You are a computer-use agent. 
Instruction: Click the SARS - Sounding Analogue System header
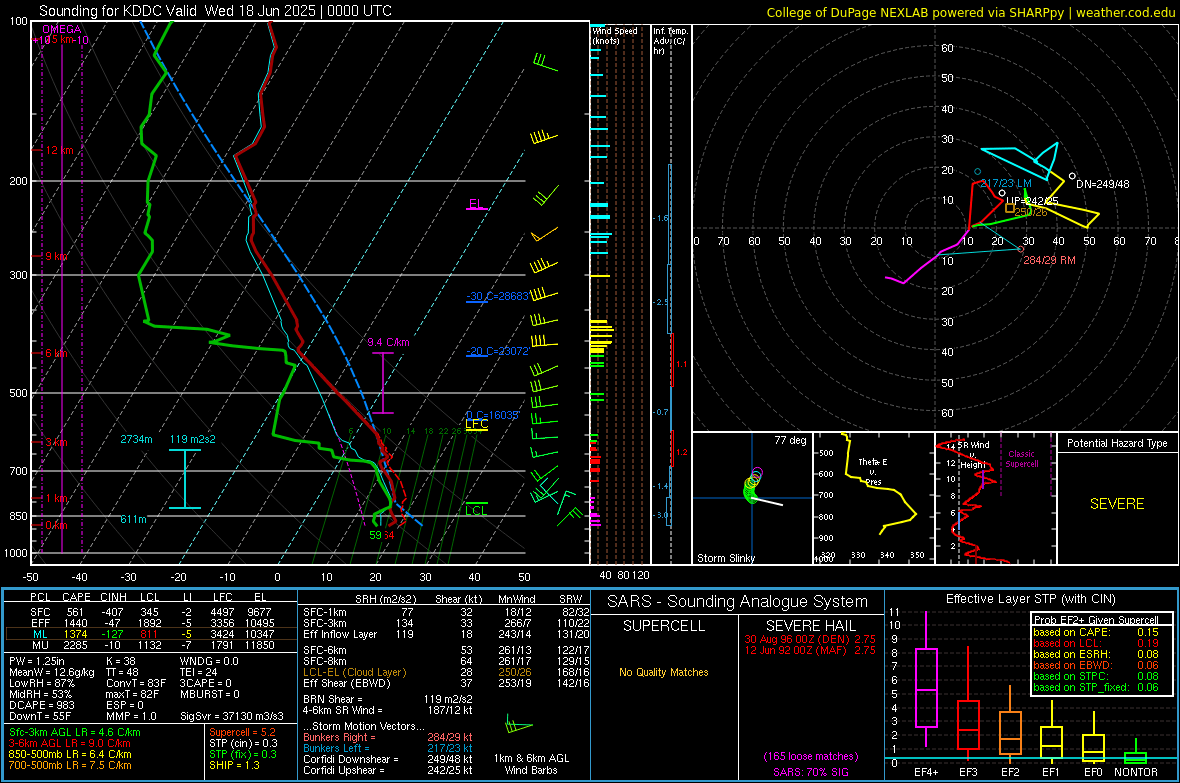pos(737,601)
